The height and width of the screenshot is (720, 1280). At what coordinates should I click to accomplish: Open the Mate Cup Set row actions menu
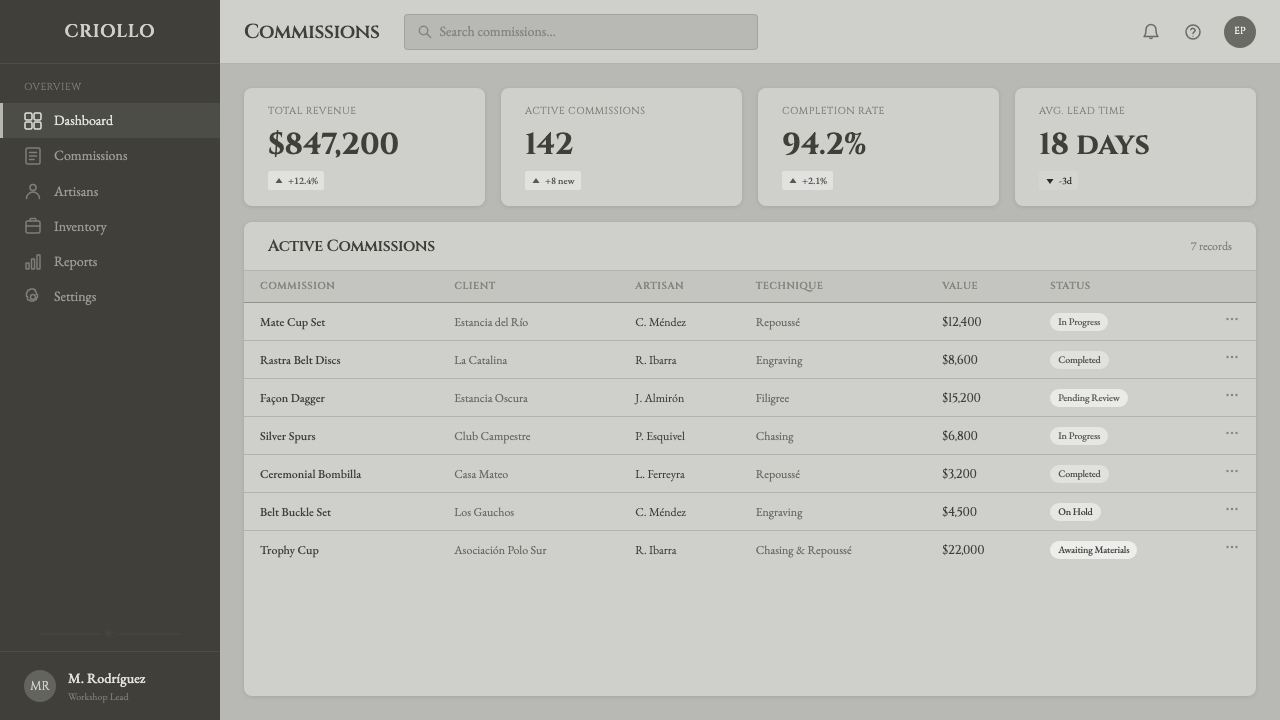pos(1232,320)
